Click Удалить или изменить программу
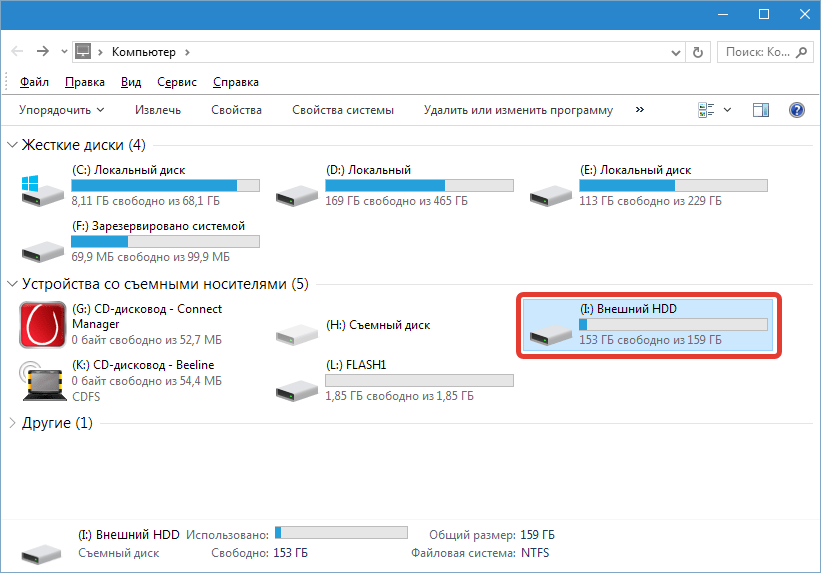The image size is (821, 573). (518, 110)
